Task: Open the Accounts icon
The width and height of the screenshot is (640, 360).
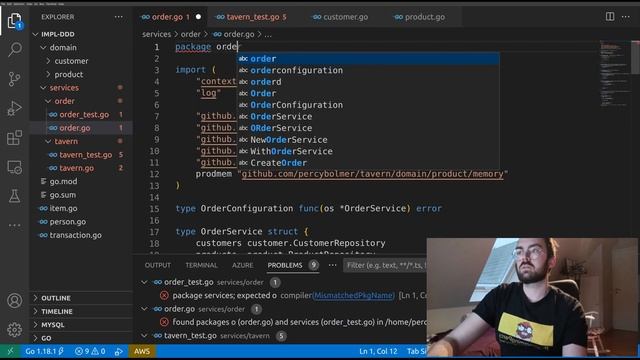Action: click(x=15, y=300)
